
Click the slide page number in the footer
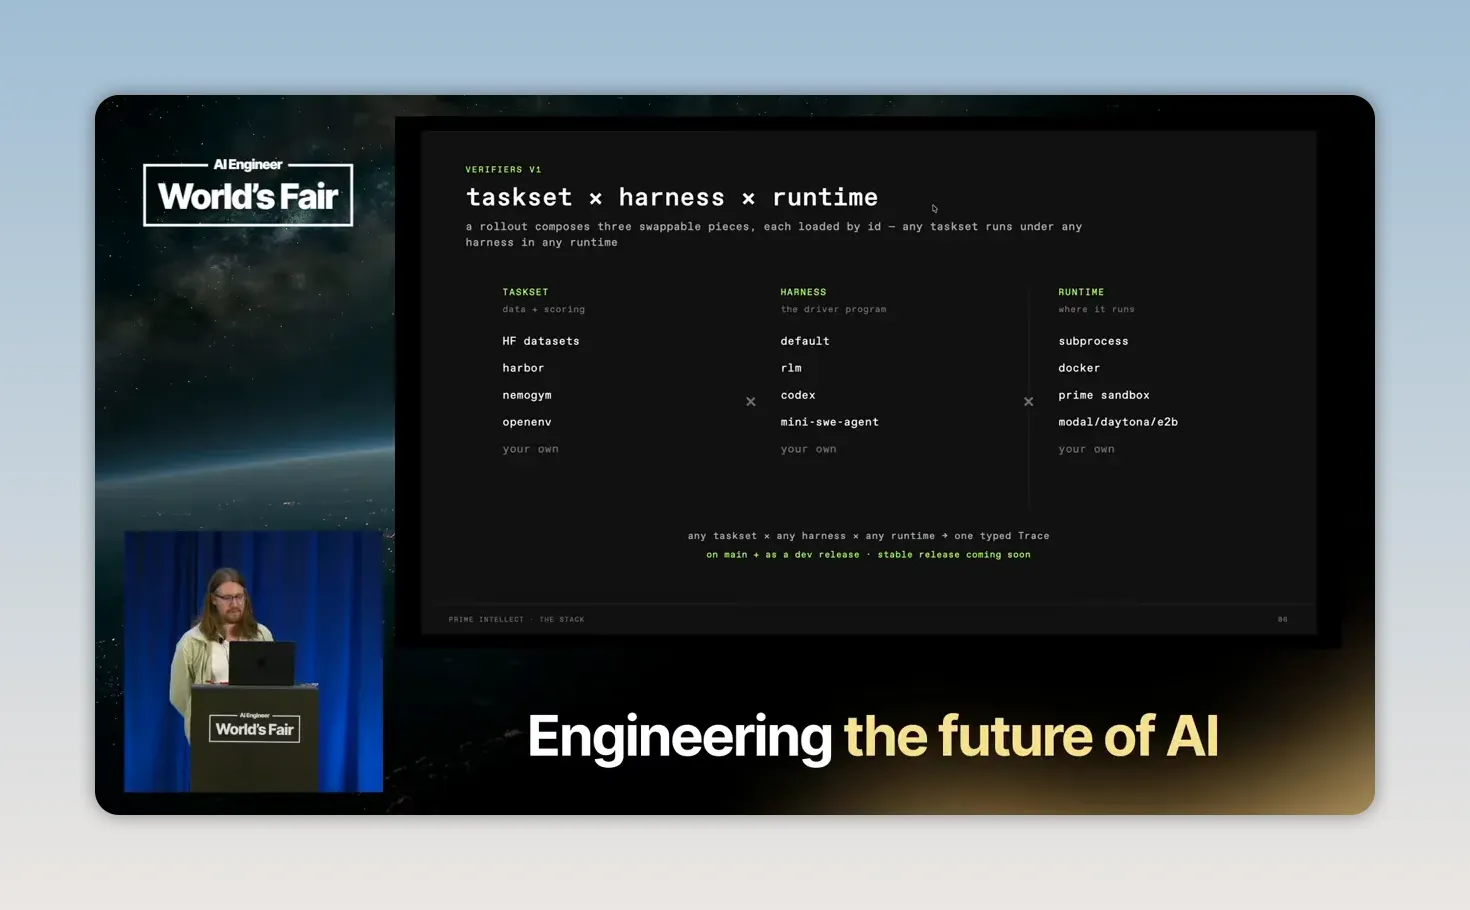(1282, 619)
